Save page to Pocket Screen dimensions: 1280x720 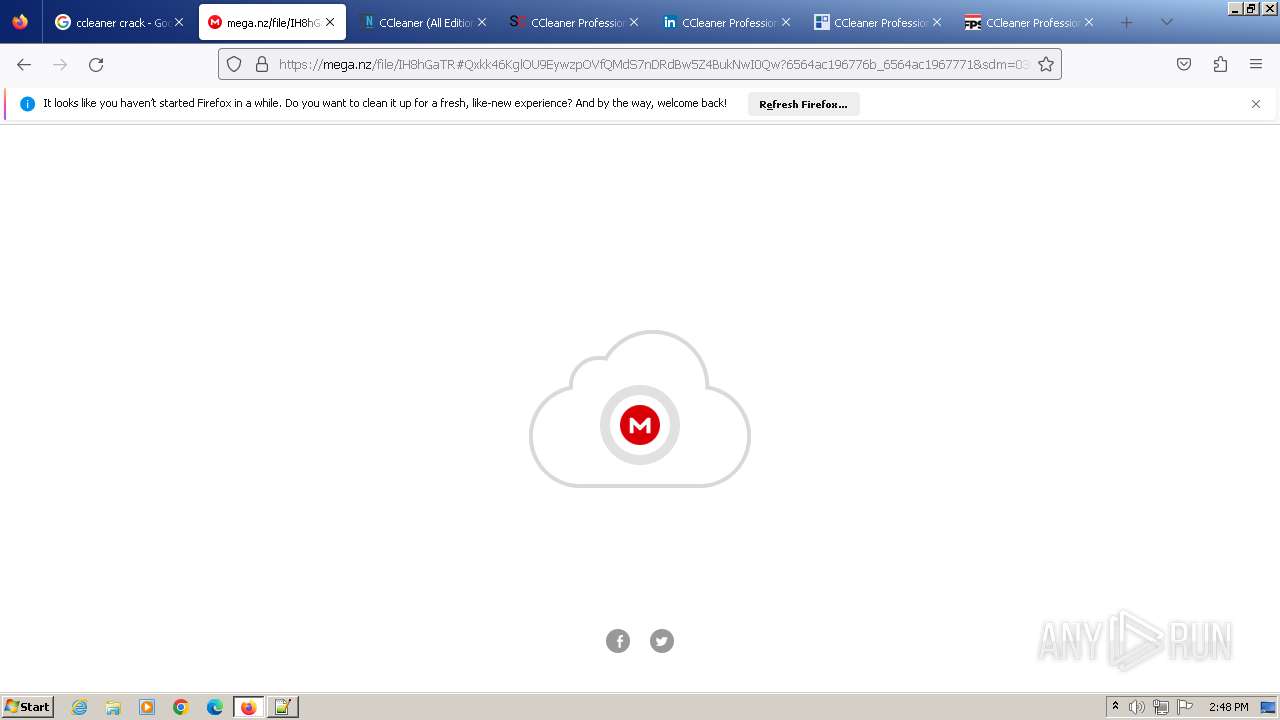1184,64
